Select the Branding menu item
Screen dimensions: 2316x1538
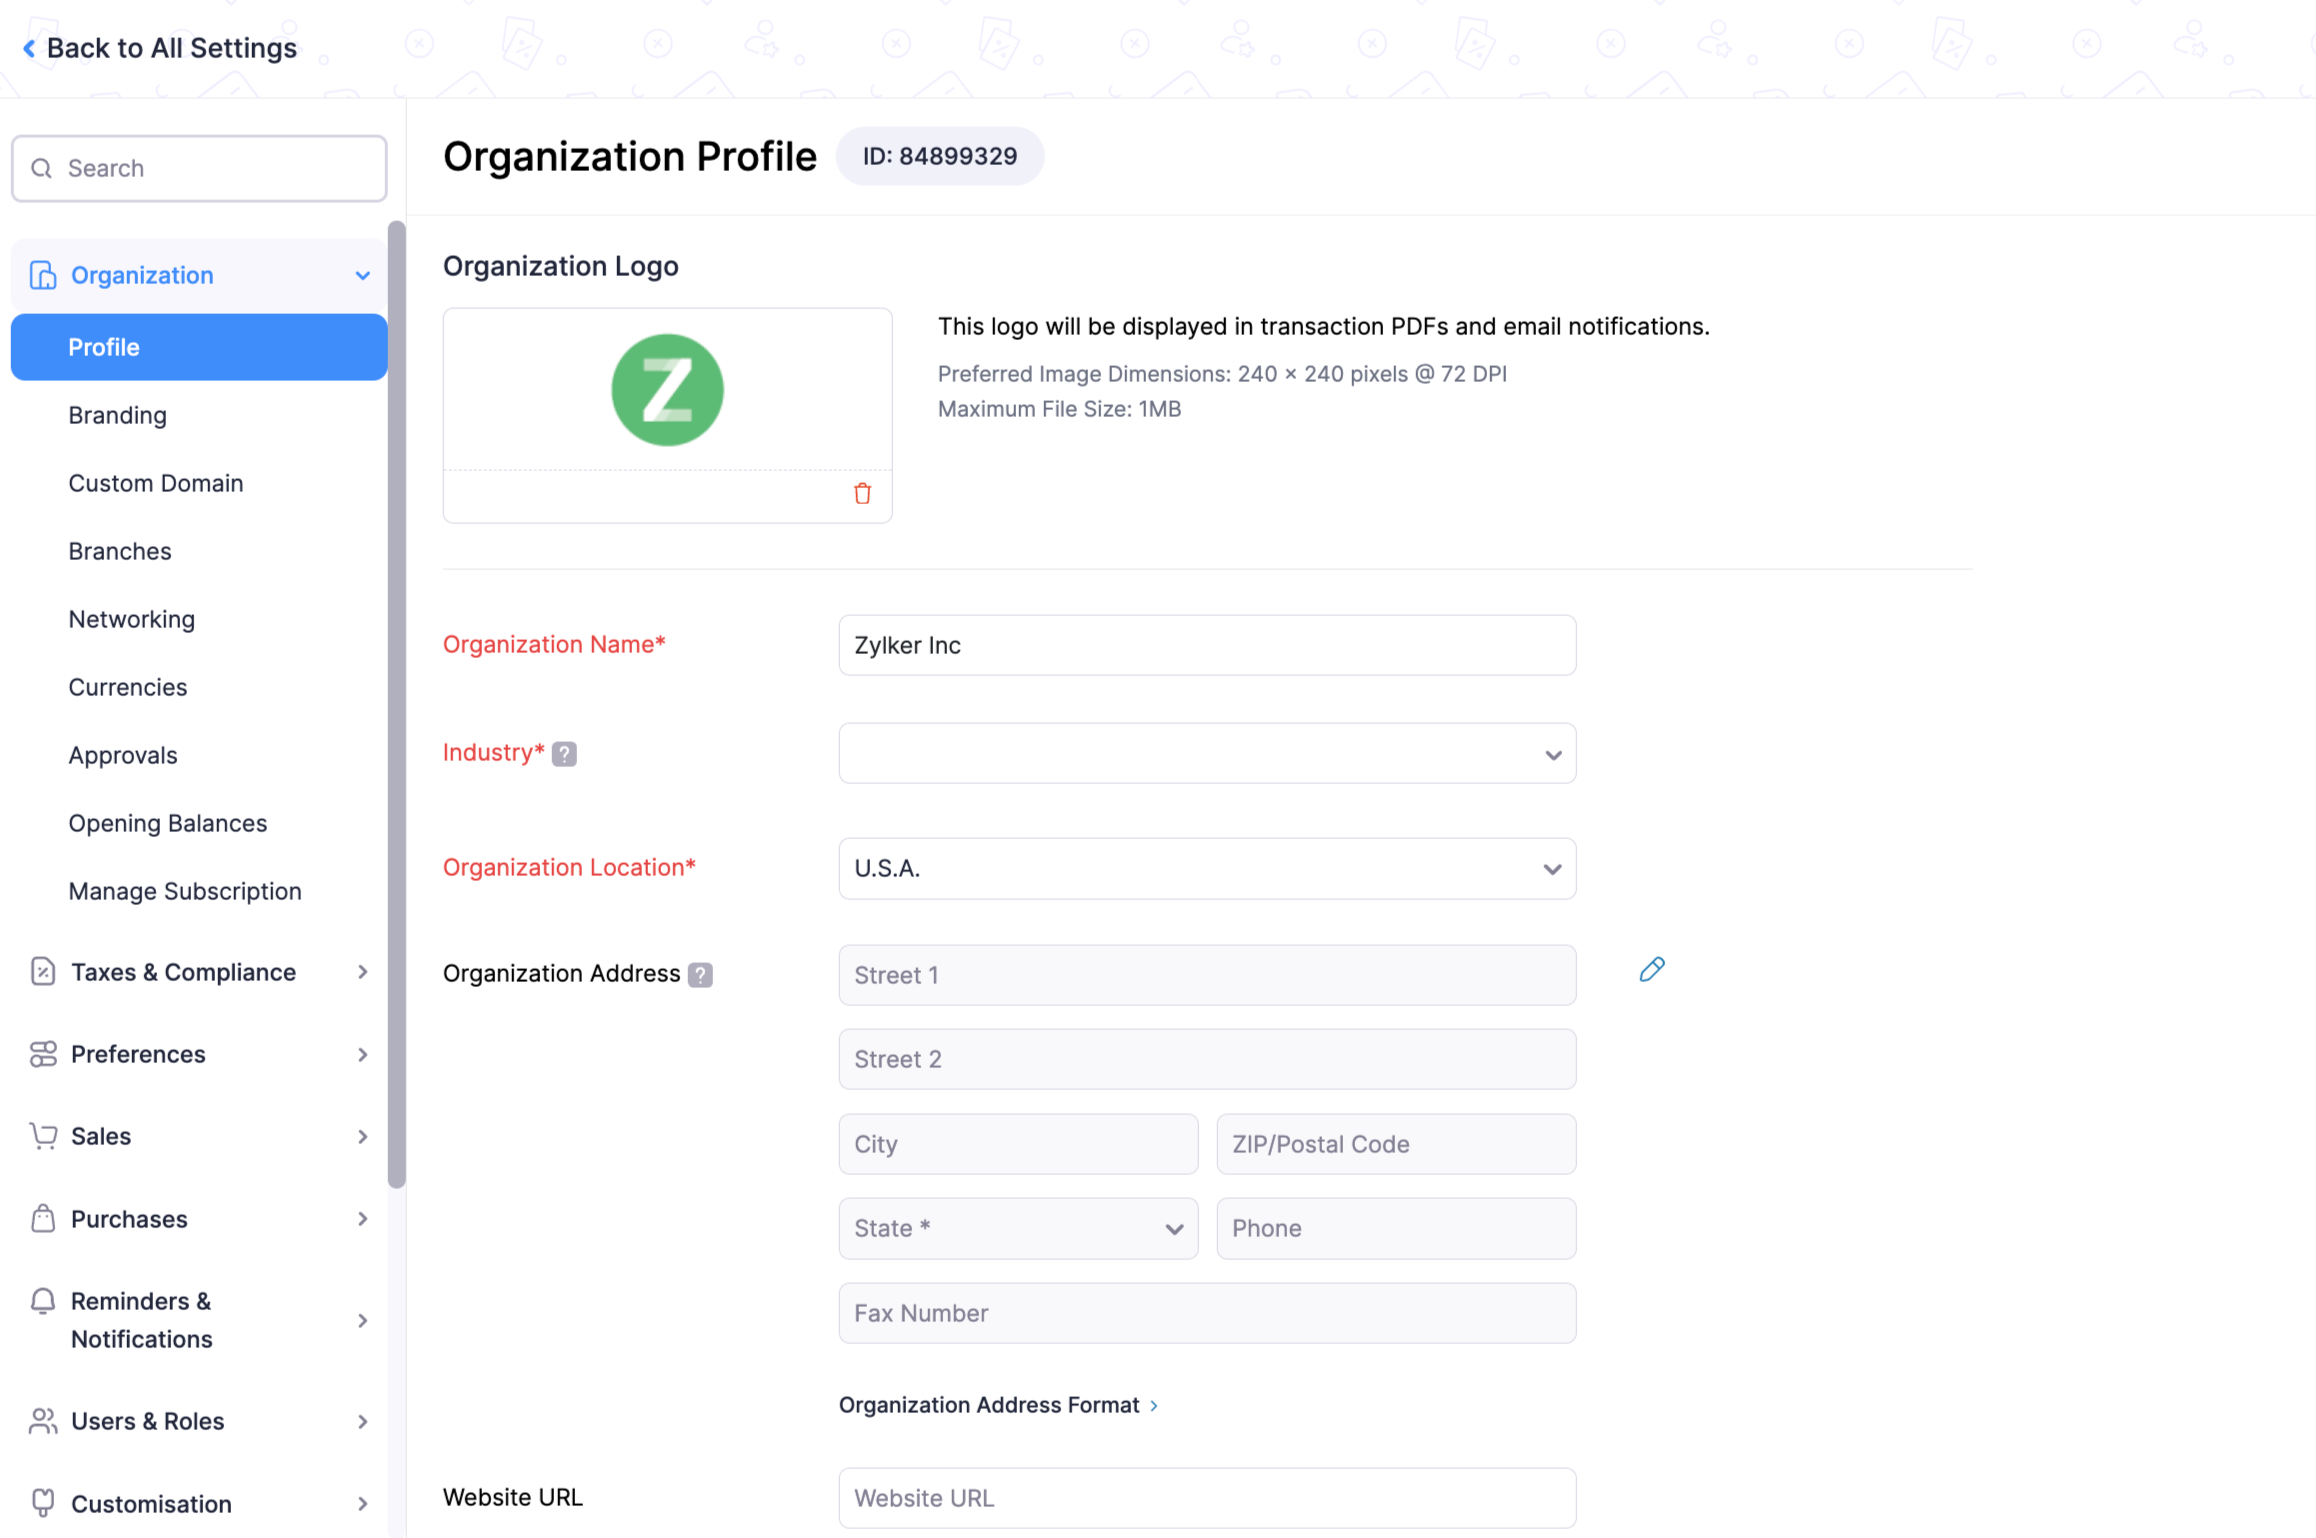click(x=117, y=414)
